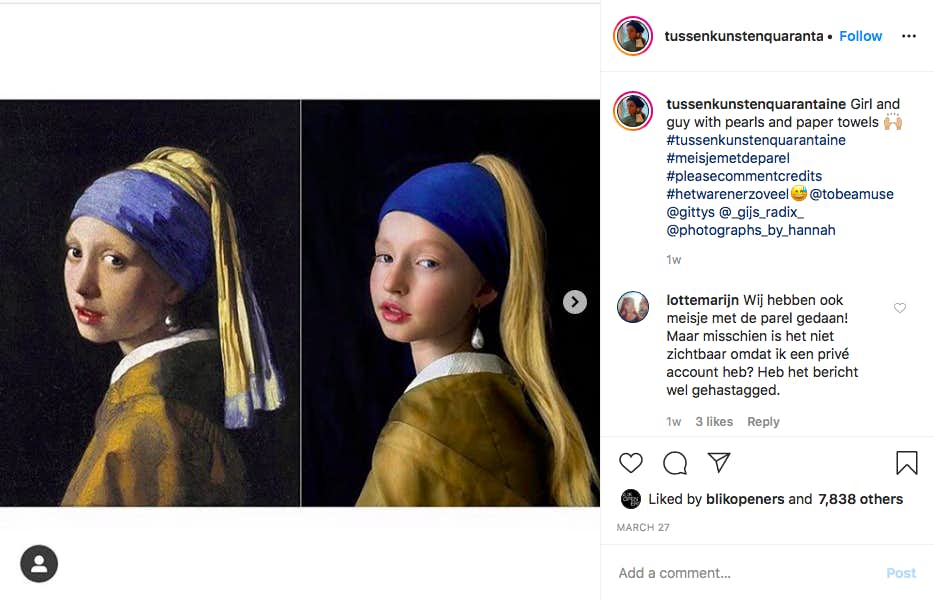934x600 pixels.
Task: Go to next image with arrow
Action: (x=574, y=302)
